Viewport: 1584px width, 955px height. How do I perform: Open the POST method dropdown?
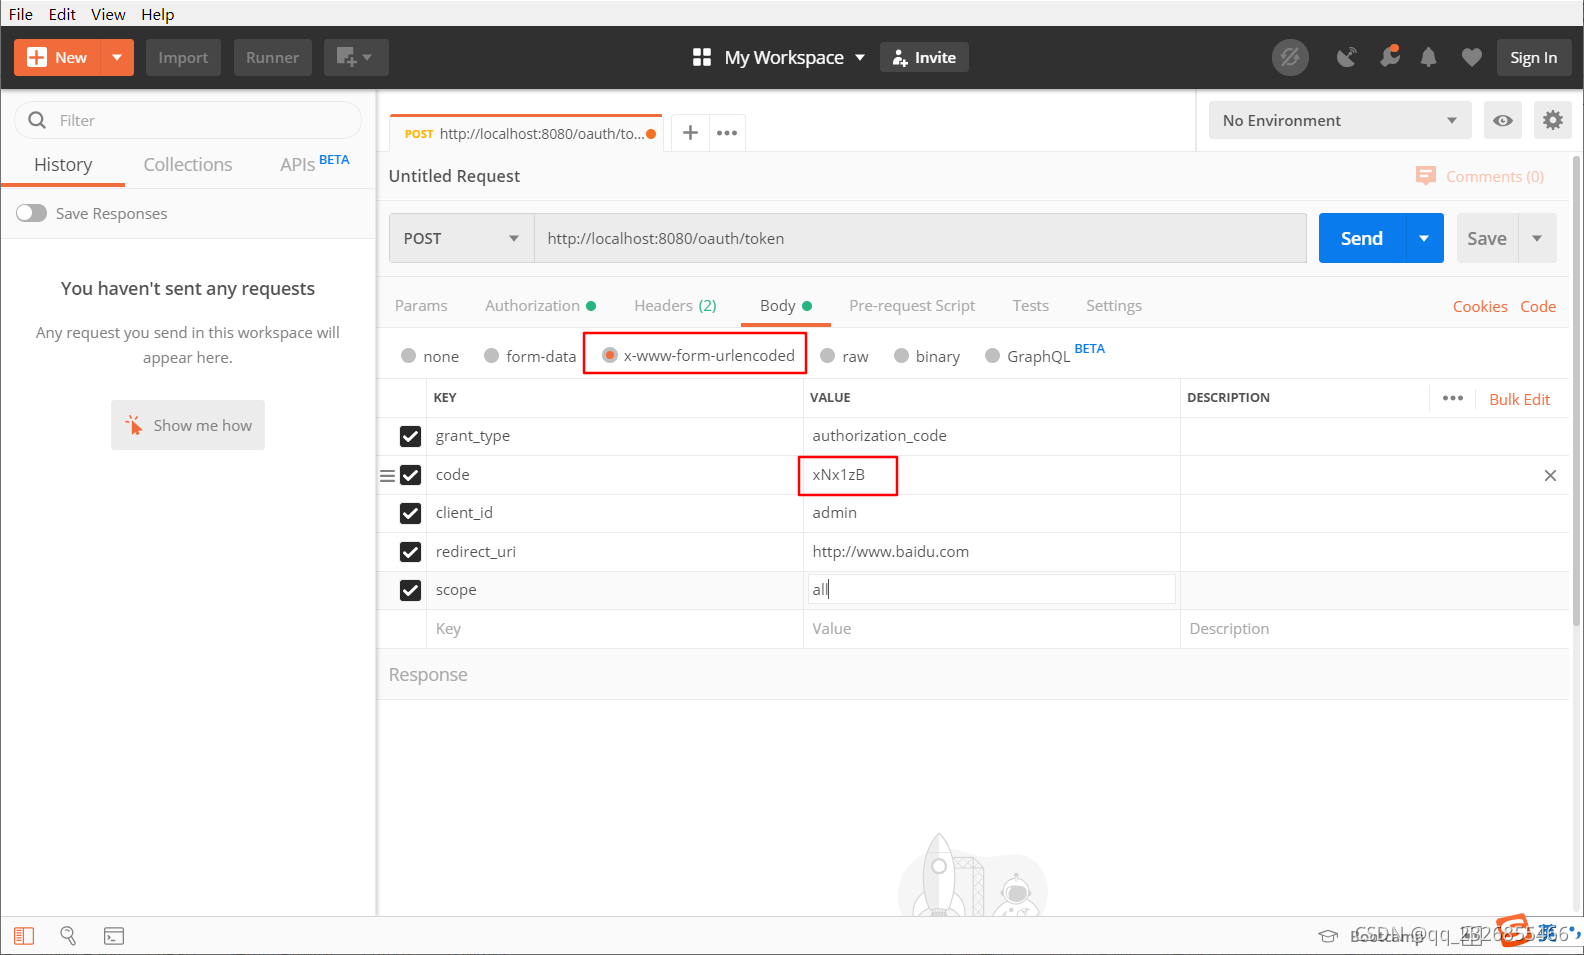click(461, 238)
